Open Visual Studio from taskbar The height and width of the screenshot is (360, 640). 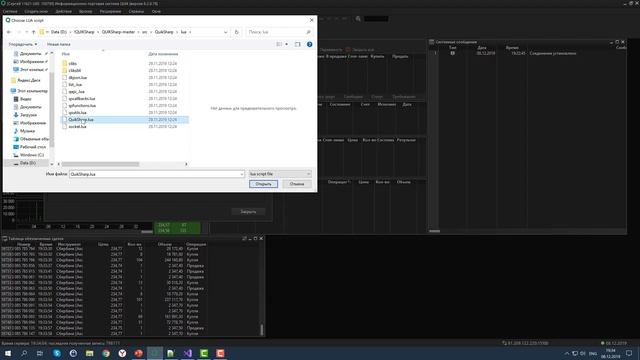(x=187, y=353)
